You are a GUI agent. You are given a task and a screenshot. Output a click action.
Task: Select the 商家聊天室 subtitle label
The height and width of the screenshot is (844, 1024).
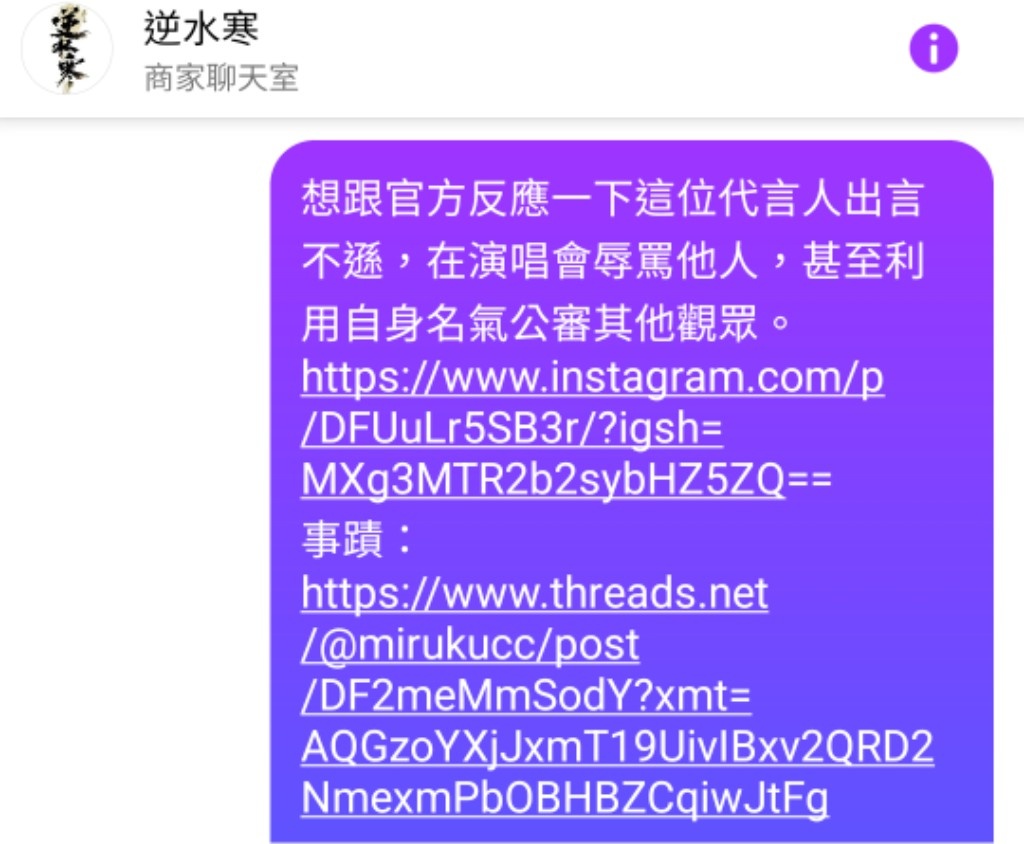pos(221,78)
